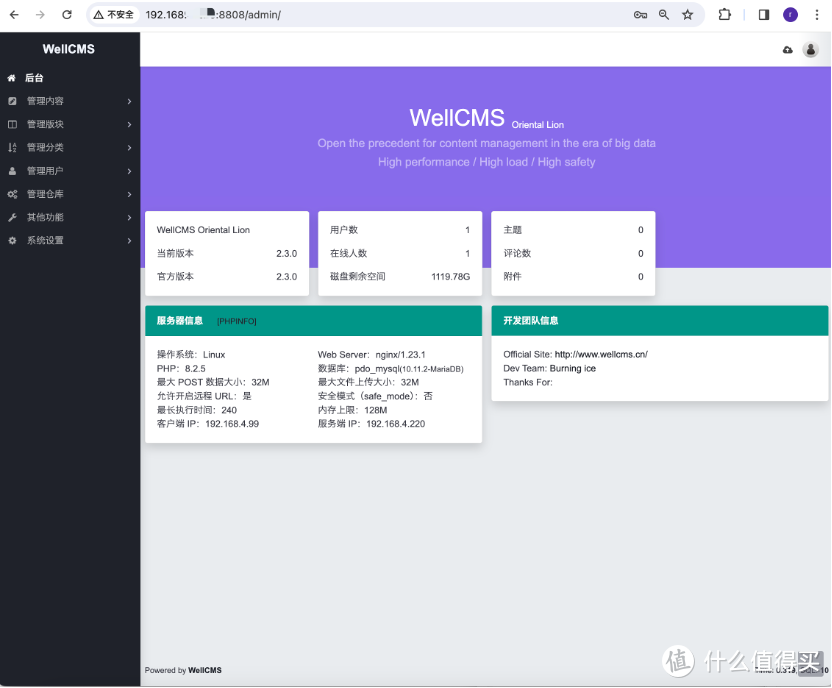
Task: Click the cloud upload icon in header
Action: click(x=788, y=50)
